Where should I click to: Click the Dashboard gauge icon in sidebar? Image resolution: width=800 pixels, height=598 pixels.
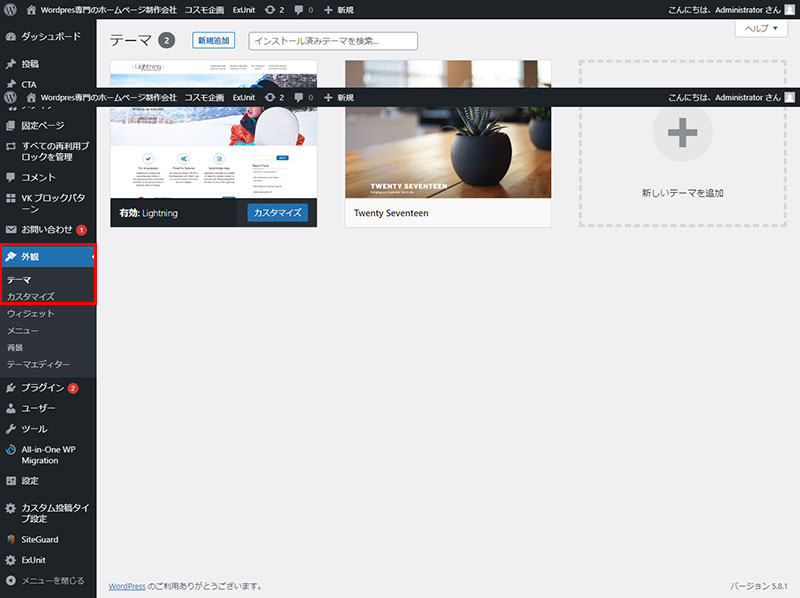[10, 36]
